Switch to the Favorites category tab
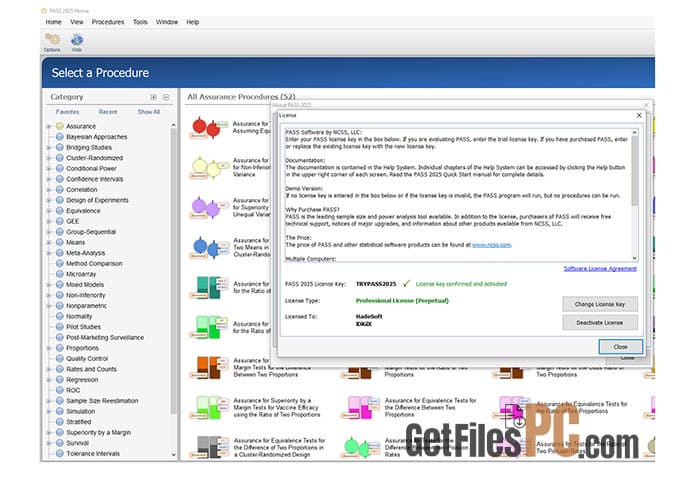 (67, 112)
